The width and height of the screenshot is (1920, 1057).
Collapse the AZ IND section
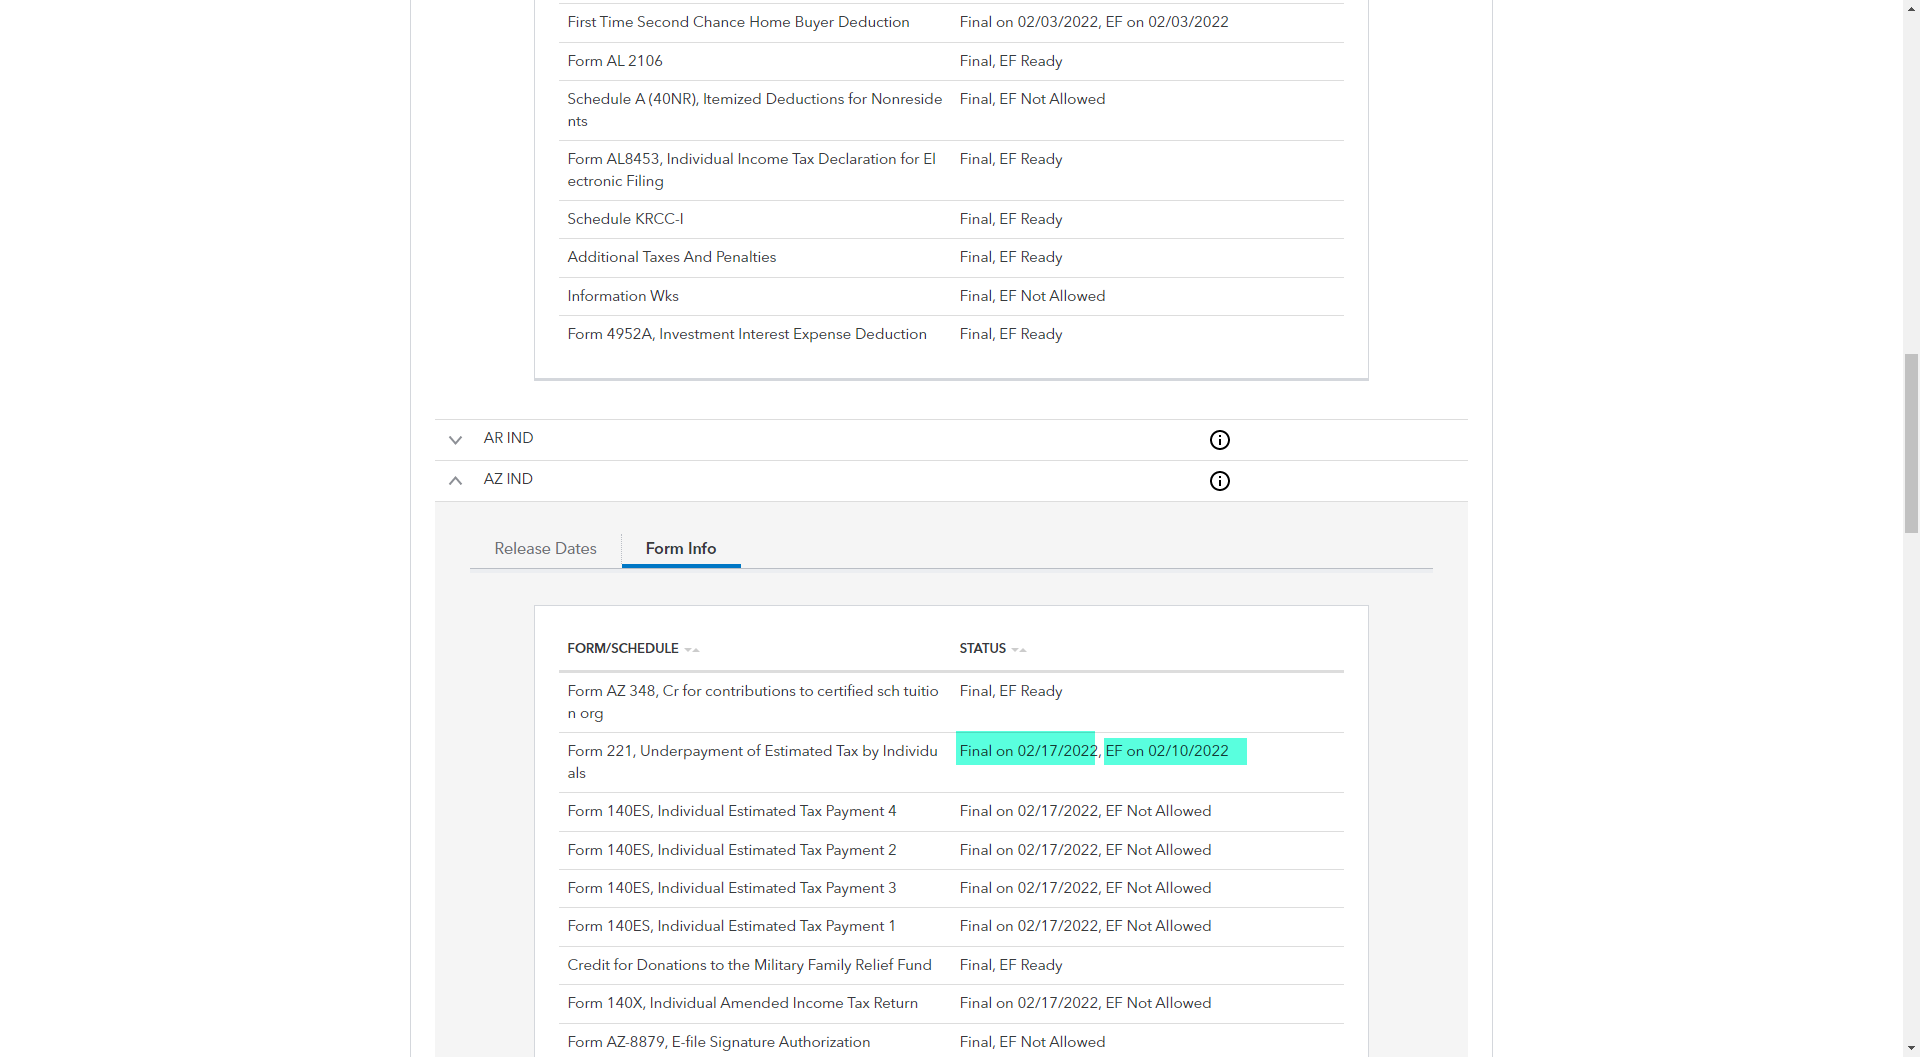coord(455,481)
